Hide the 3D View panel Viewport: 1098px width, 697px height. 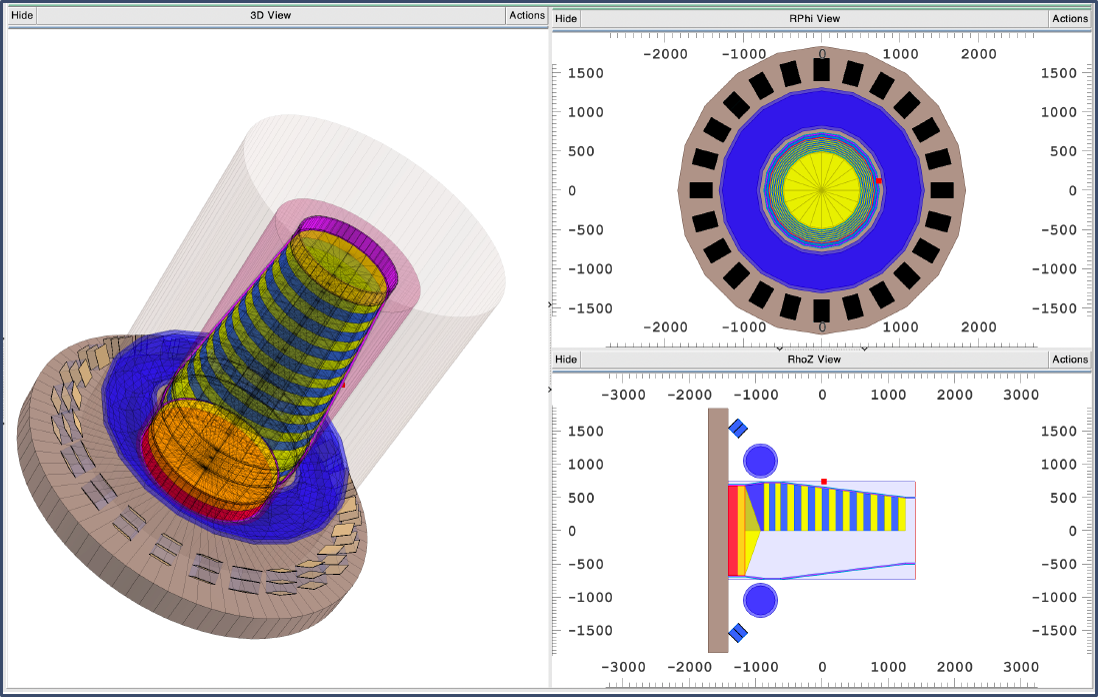(x=22, y=15)
